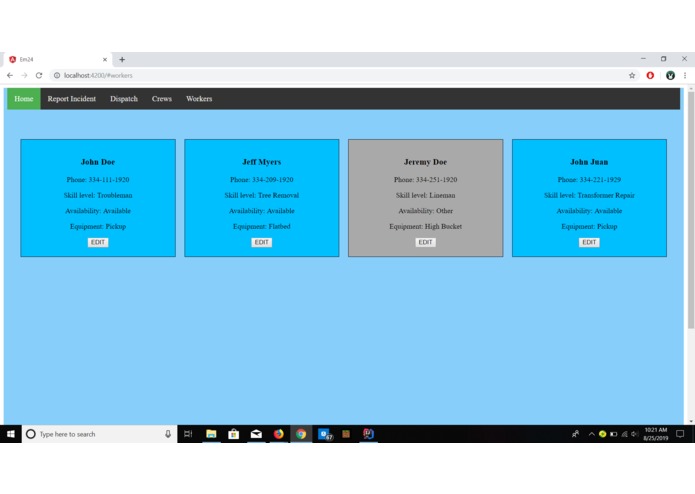
Task: Click Skill level: Lineman text
Action: (426, 195)
